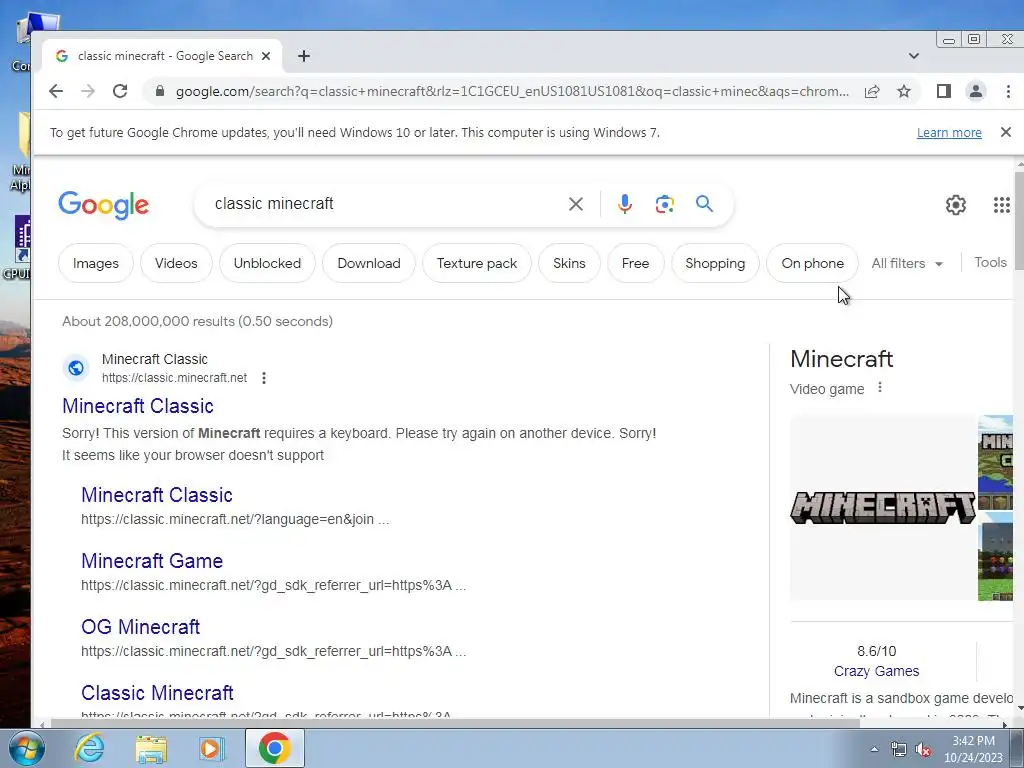The height and width of the screenshot is (768, 1024).
Task: Click the classic.minecraft.net globe favicon
Action: pos(76,368)
